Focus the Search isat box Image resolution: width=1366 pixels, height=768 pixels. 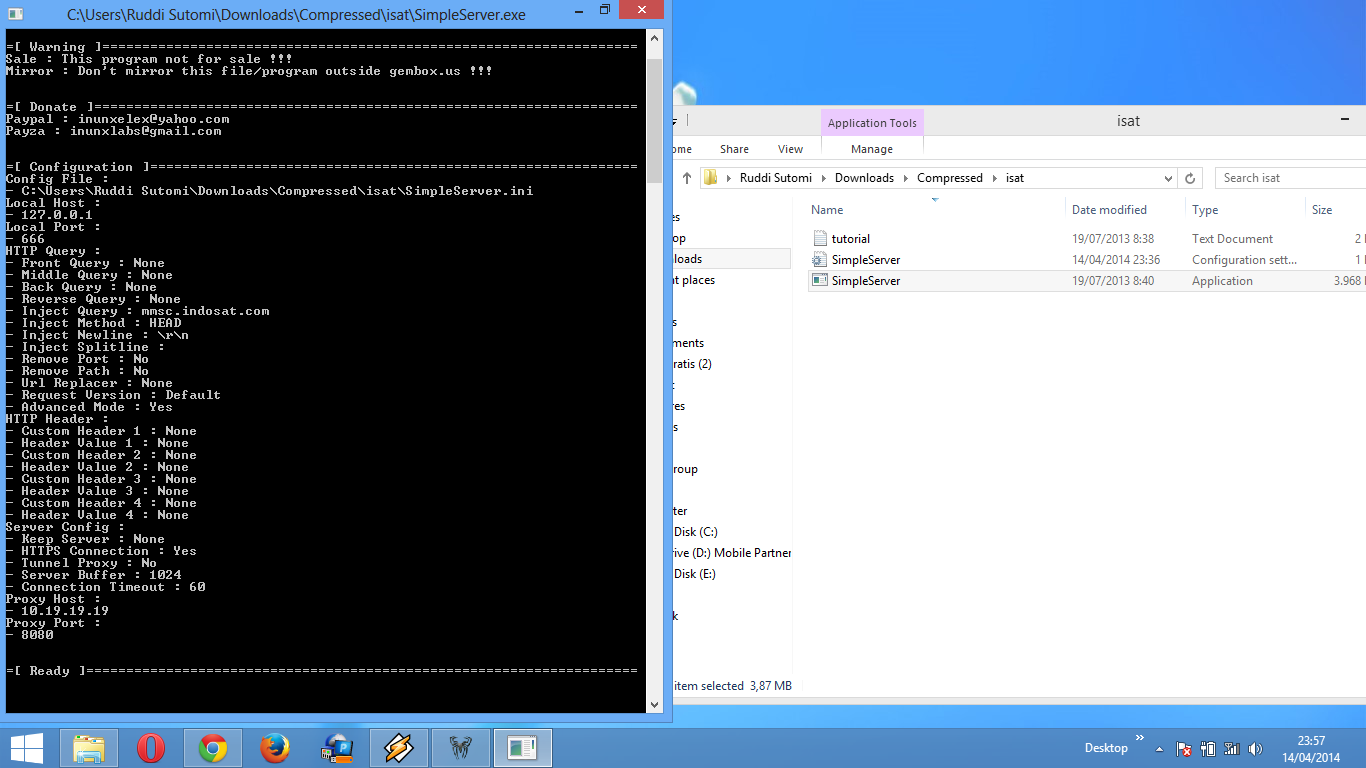pos(1290,178)
